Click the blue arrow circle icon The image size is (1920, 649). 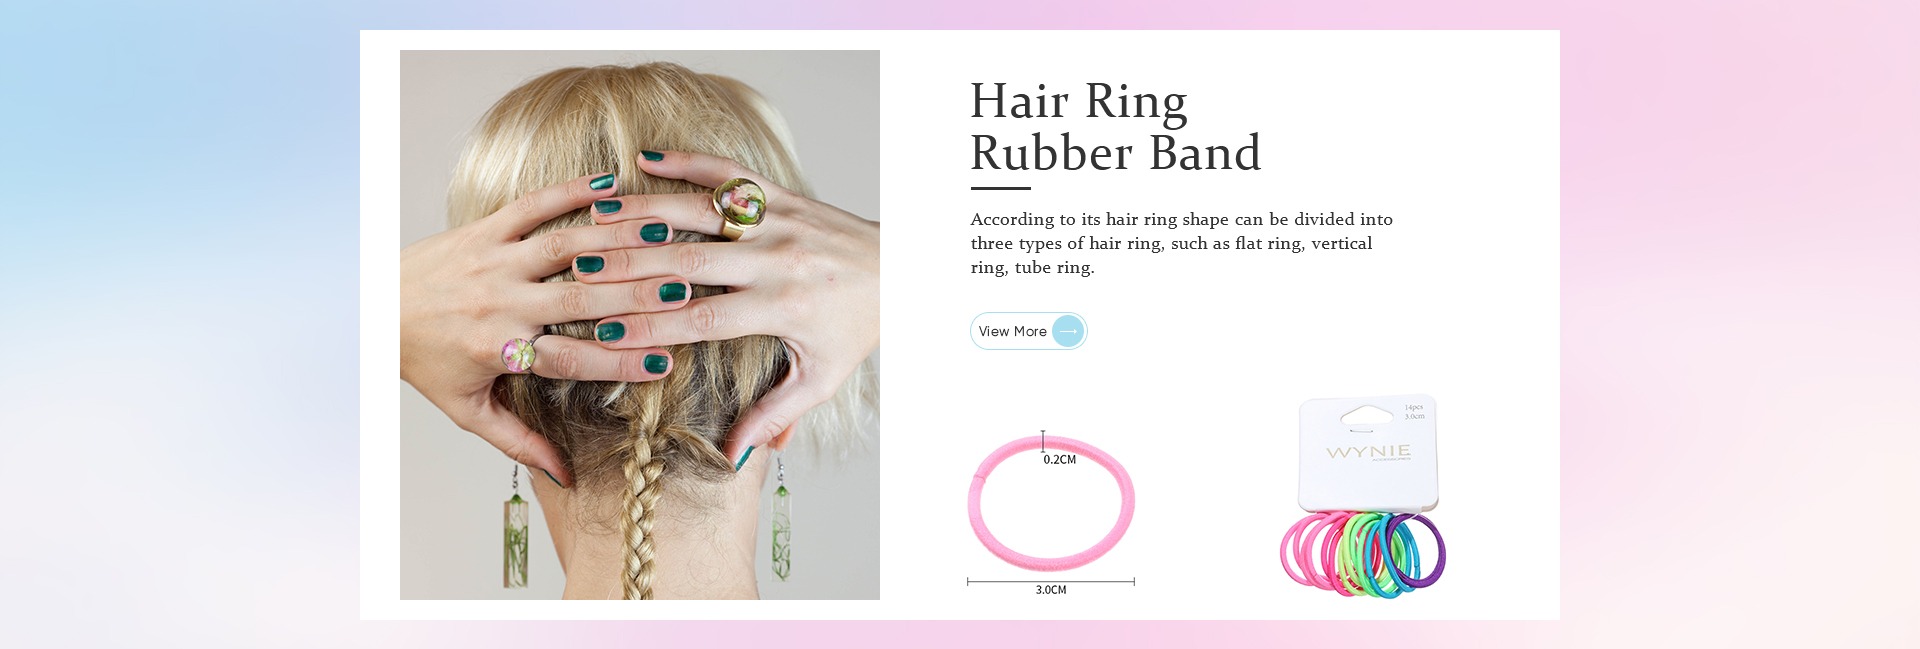pos(1068,331)
